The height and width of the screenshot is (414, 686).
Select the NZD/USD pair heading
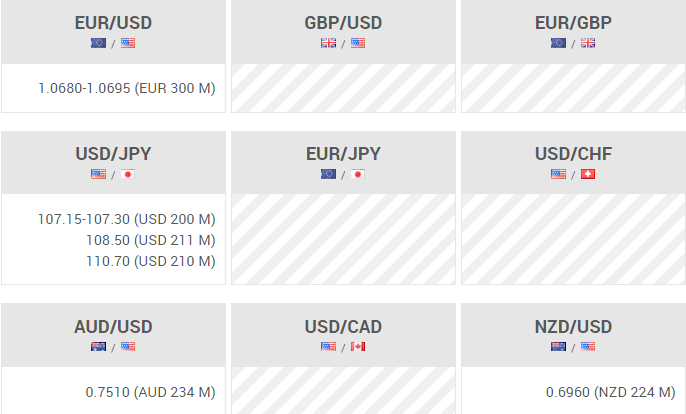point(573,327)
